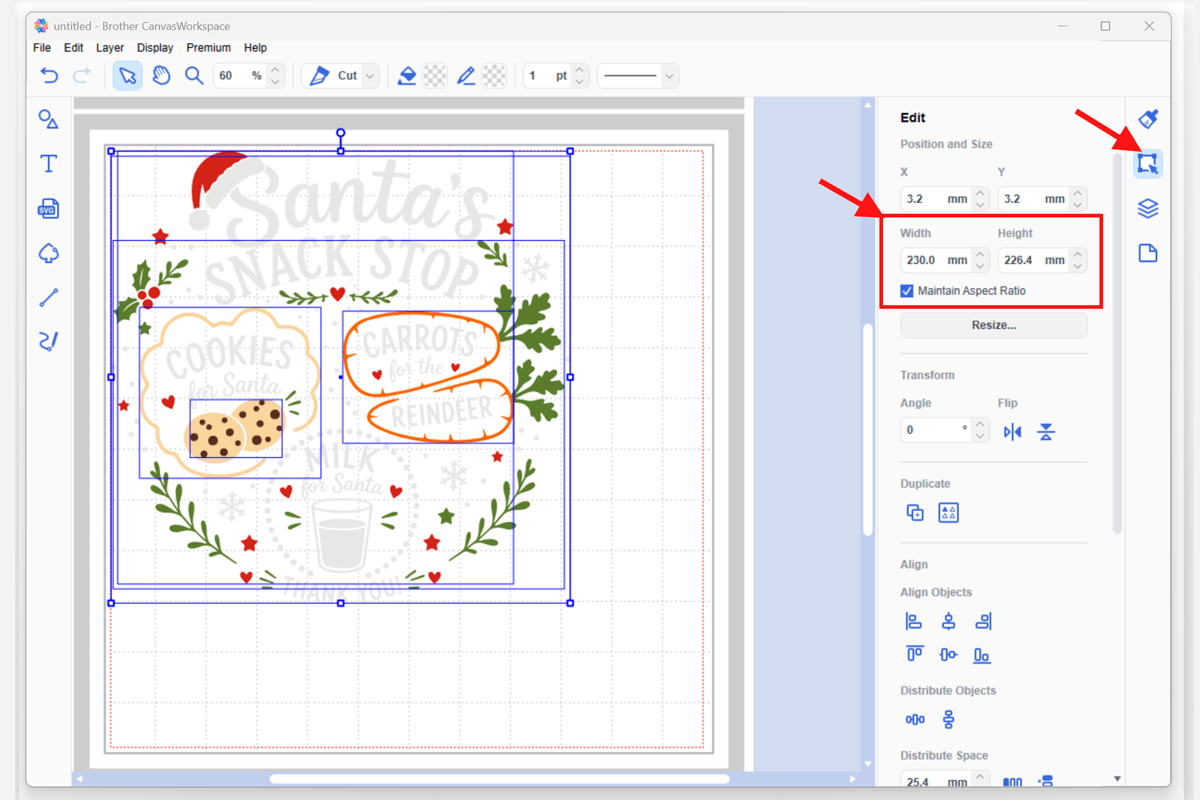Click the Resize... button
The width and height of the screenshot is (1200, 800).
[994, 326]
